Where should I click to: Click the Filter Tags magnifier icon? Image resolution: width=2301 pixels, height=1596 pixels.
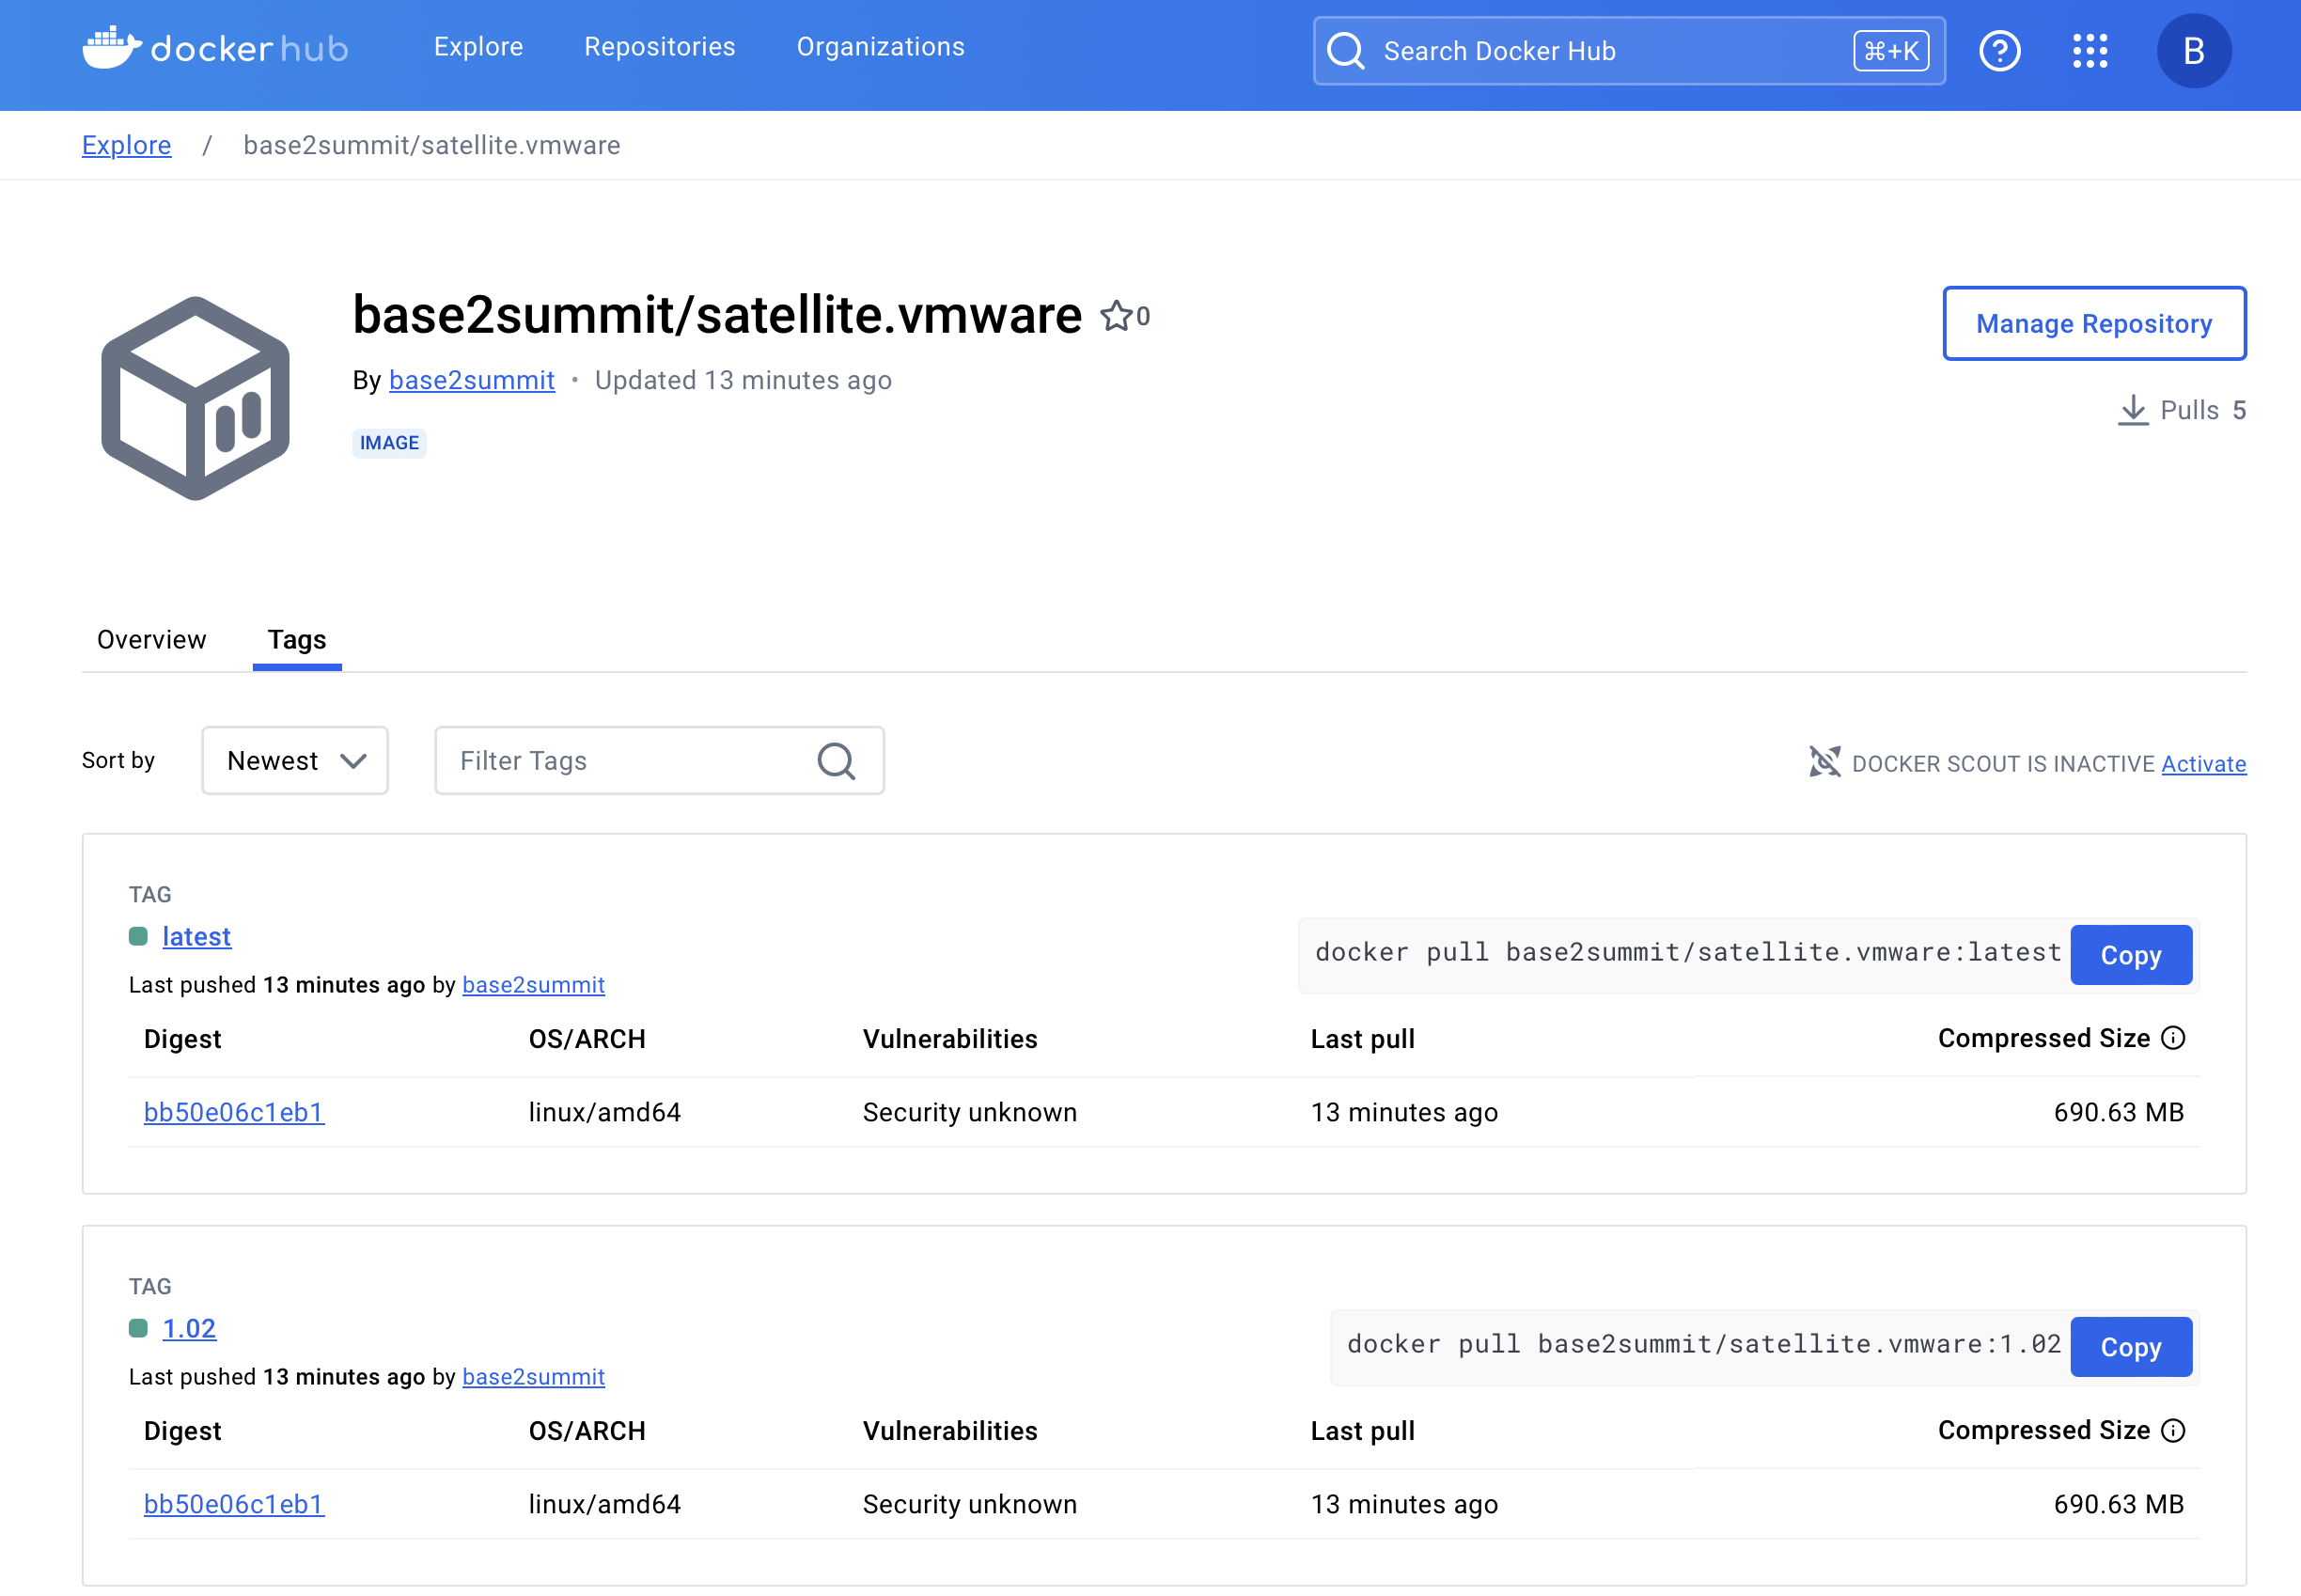(x=836, y=761)
